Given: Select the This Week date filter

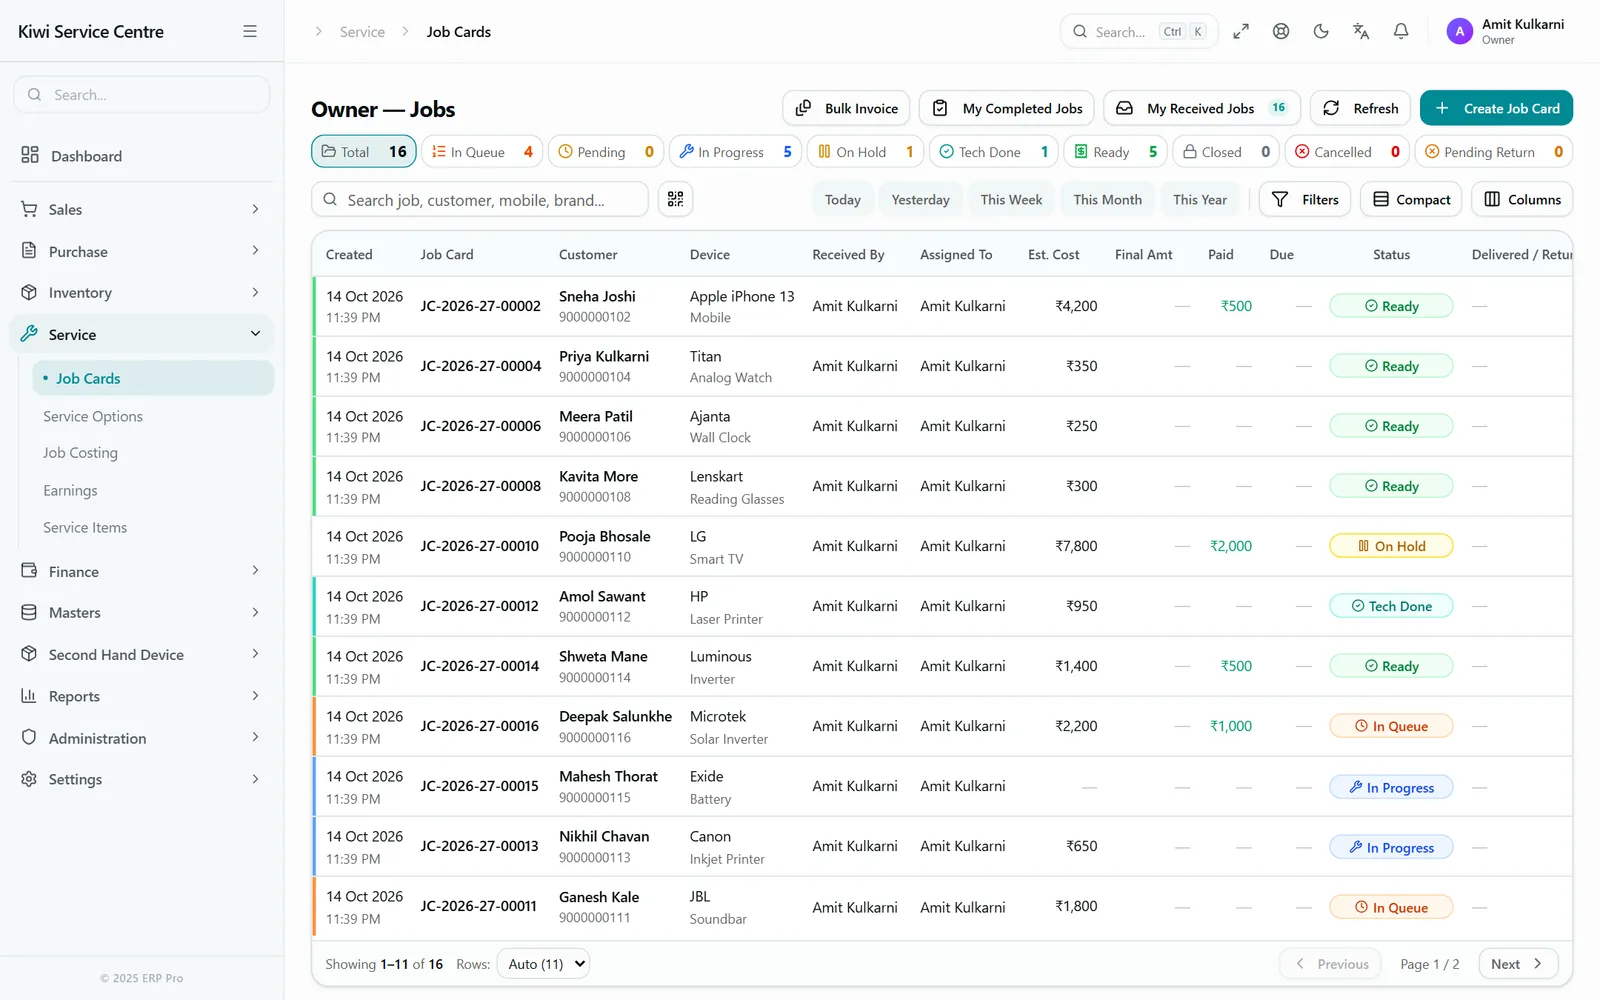Looking at the screenshot, I should coord(1011,199).
